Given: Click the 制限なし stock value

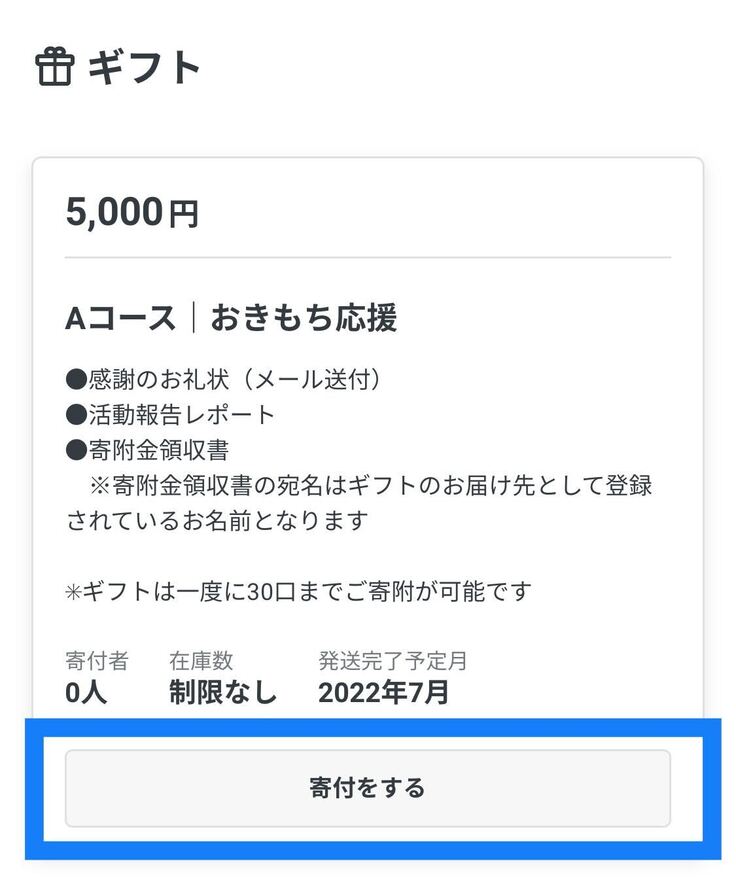Looking at the screenshot, I should 222,692.
